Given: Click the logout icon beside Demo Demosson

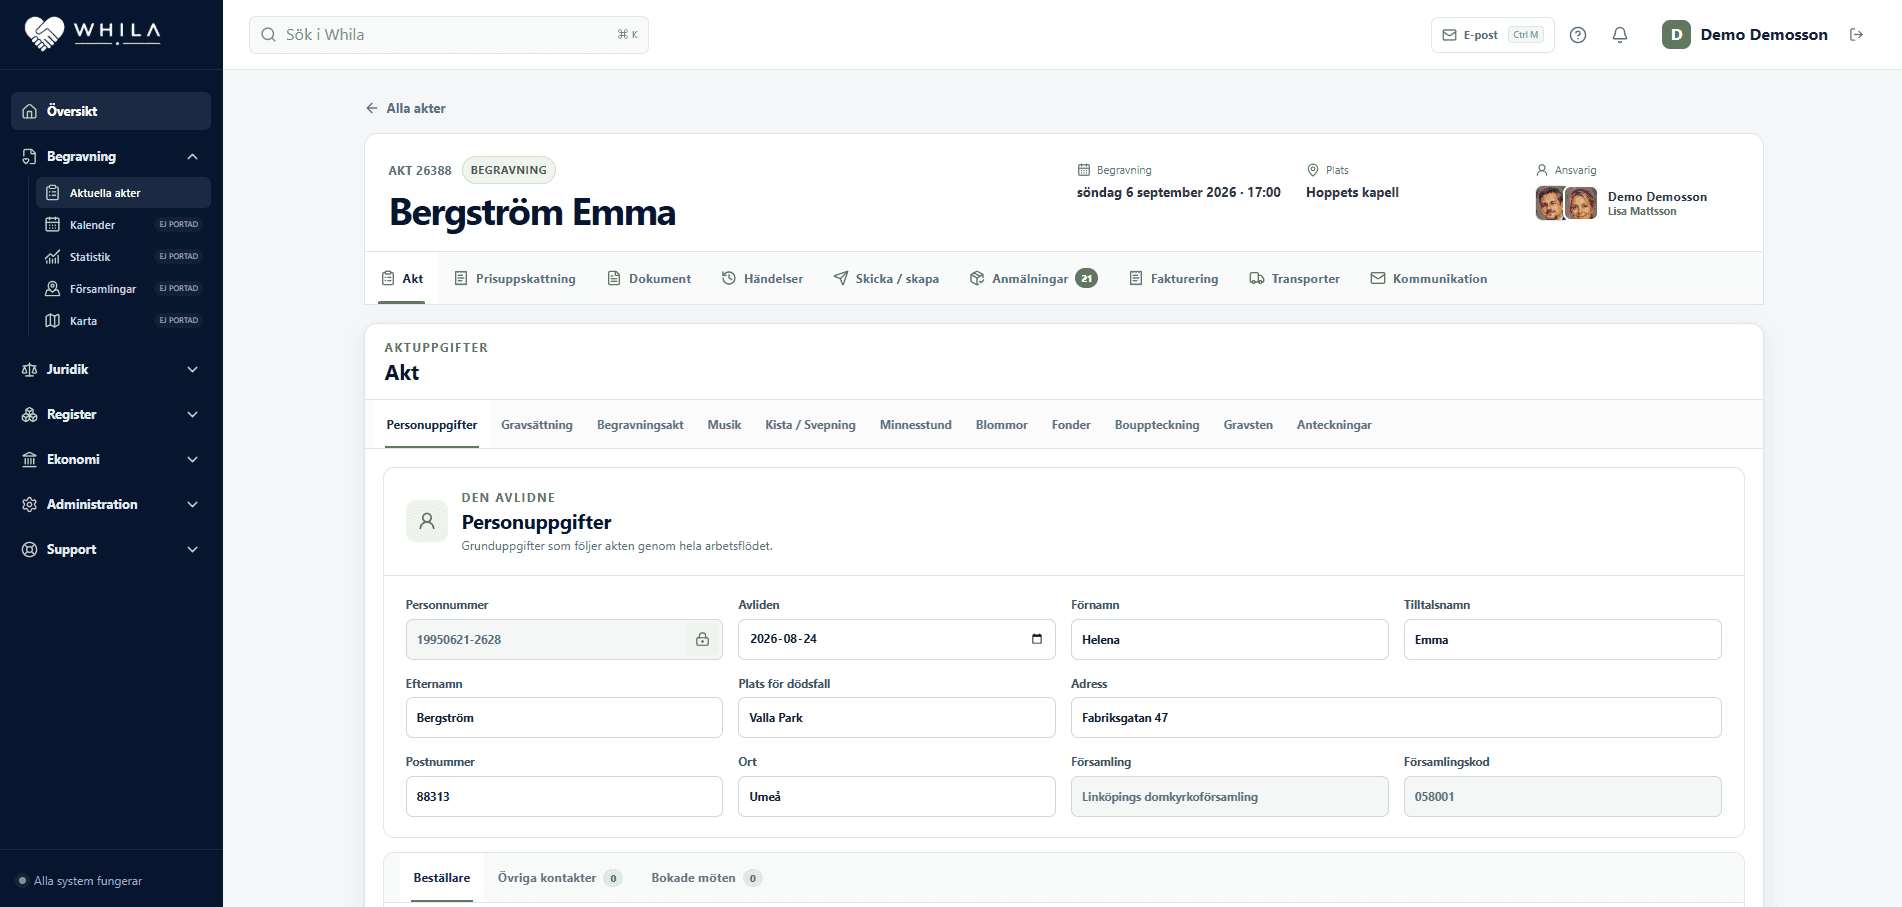Looking at the screenshot, I should 1857,35.
